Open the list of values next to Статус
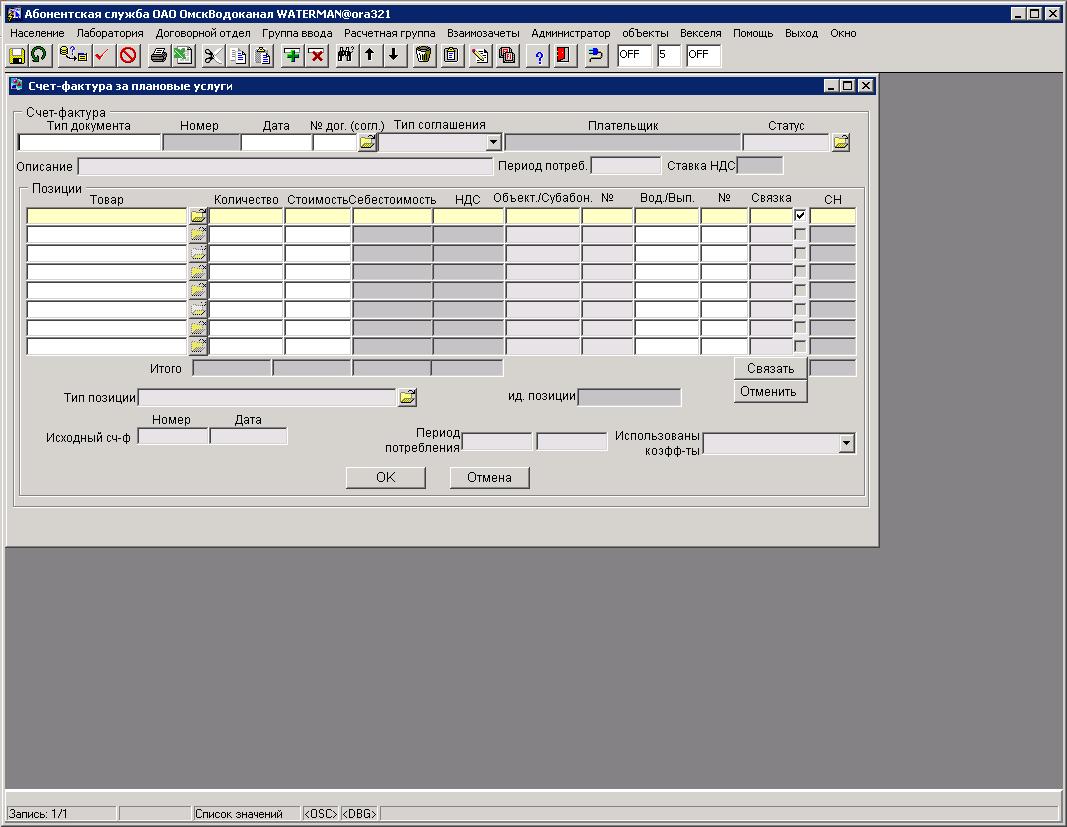This screenshot has height=827, width=1067. (x=840, y=143)
